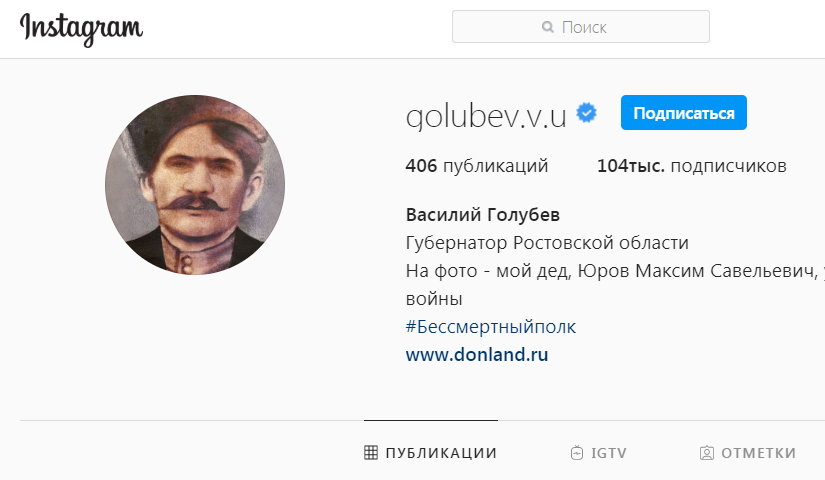This screenshot has height=480, width=825.
Task: Click the name Василий Голубев
Action: pos(482,215)
